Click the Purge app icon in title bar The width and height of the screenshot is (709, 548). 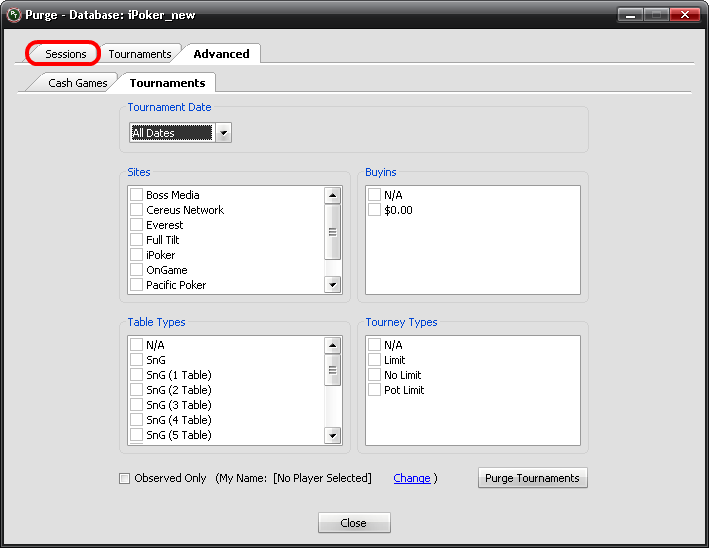tap(14, 15)
